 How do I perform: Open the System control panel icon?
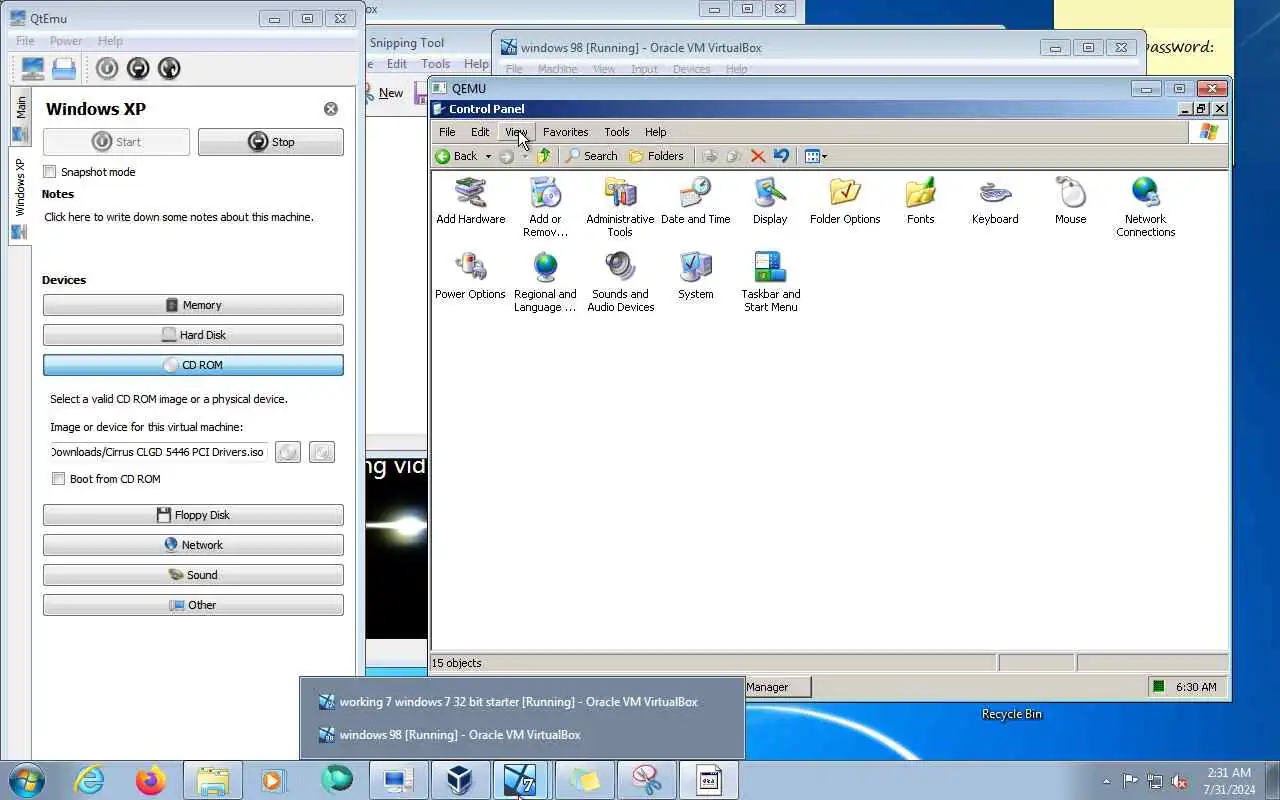pyautogui.click(x=695, y=276)
